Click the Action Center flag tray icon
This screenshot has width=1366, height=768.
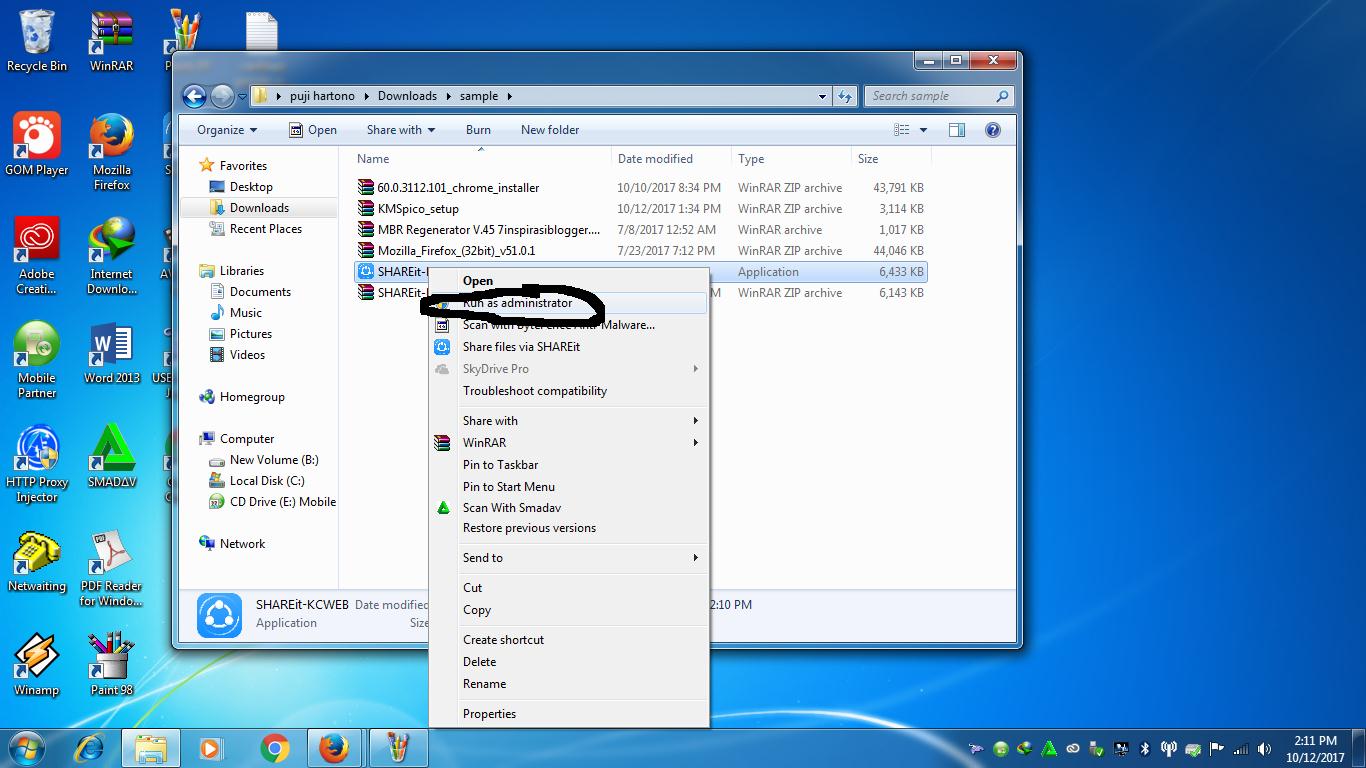[1217, 748]
